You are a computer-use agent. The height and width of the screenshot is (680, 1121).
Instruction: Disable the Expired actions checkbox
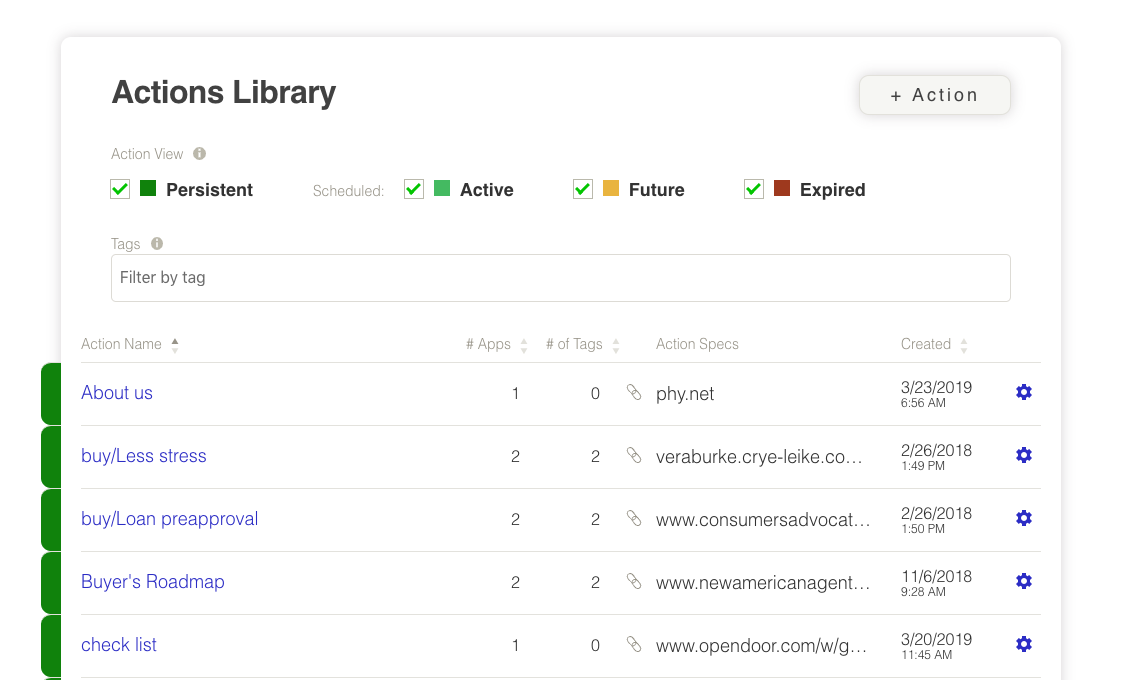754,189
